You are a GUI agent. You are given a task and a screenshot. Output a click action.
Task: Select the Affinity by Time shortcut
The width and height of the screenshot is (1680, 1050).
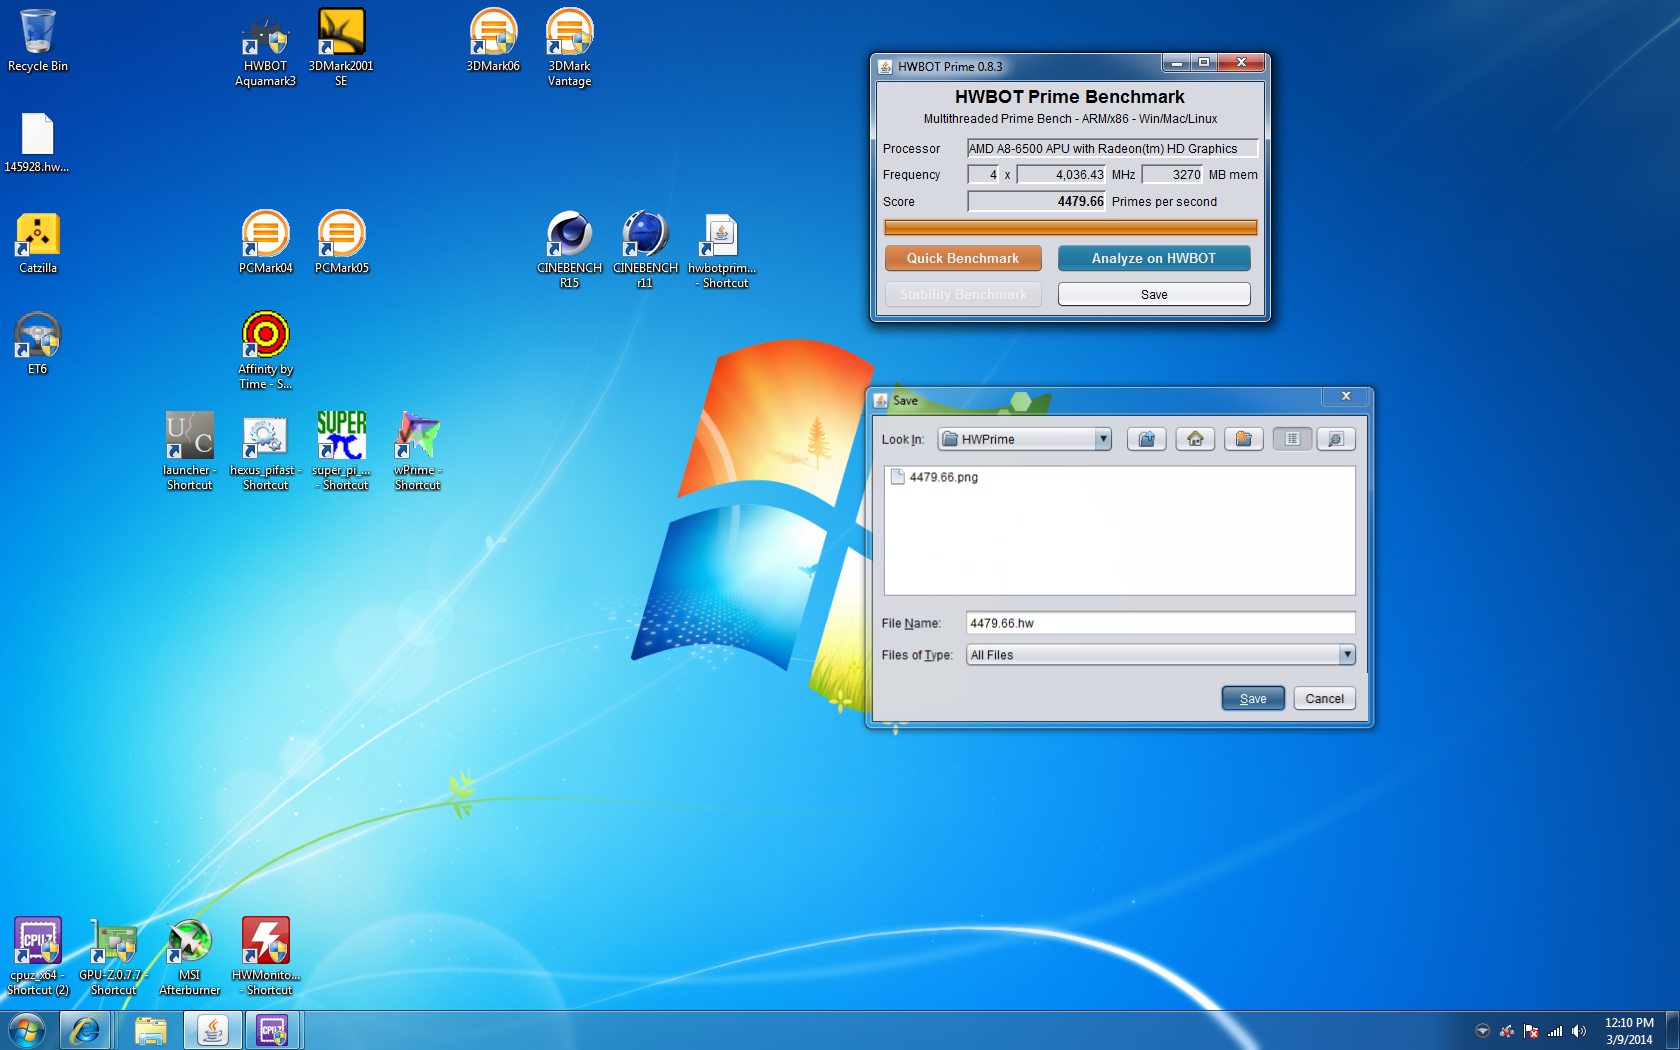pos(266,350)
